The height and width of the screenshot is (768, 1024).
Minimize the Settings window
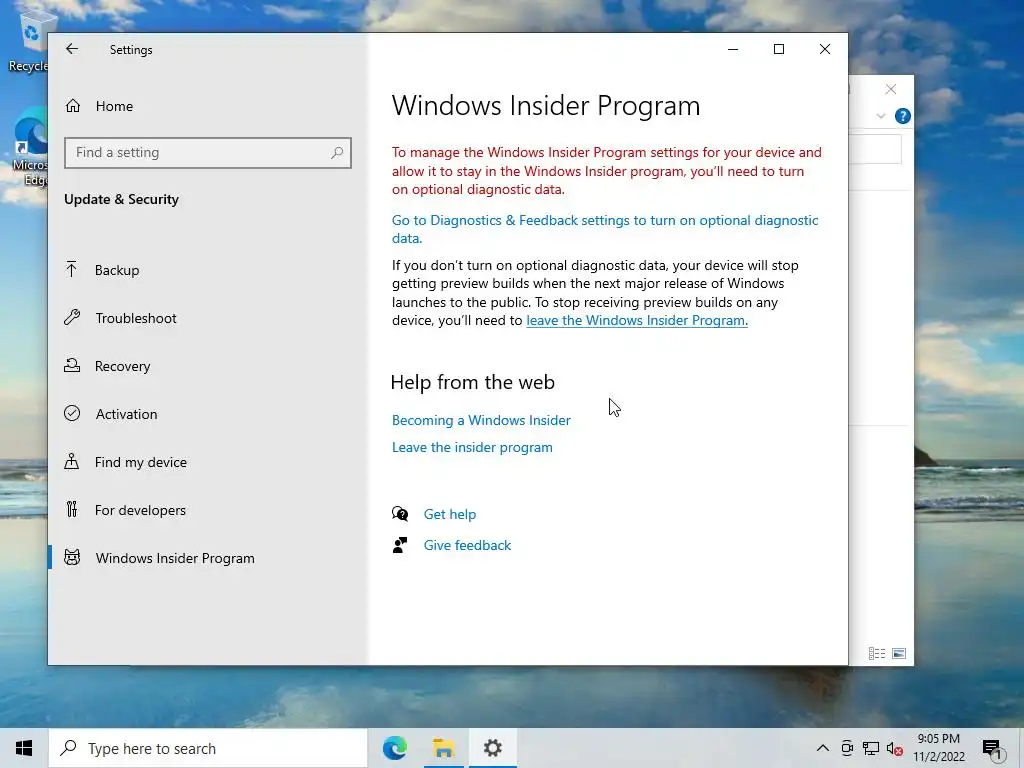733,49
